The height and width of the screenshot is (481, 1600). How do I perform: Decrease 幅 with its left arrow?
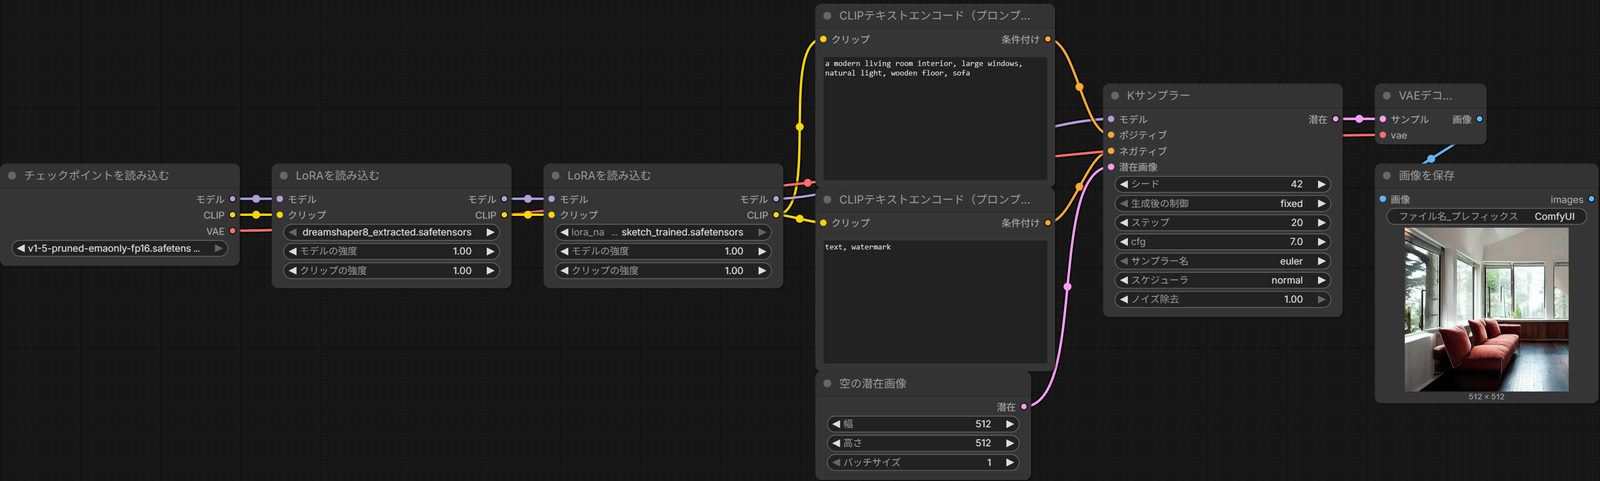pyautogui.click(x=836, y=424)
